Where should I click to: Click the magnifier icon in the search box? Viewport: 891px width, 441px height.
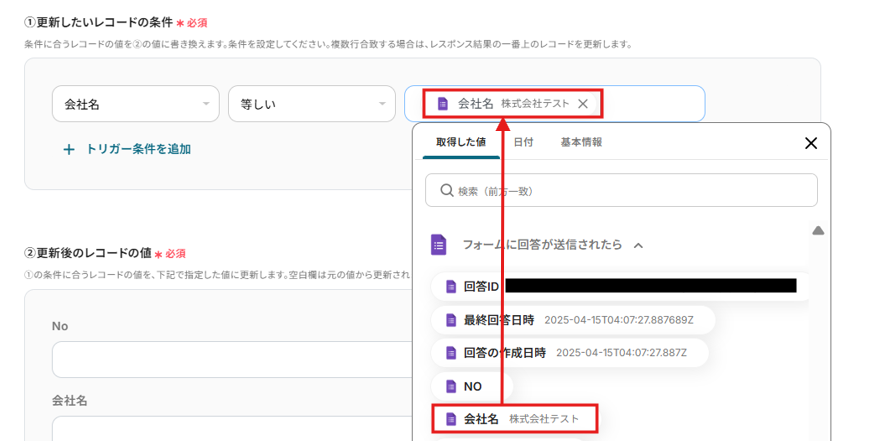[x=446, y=190]
